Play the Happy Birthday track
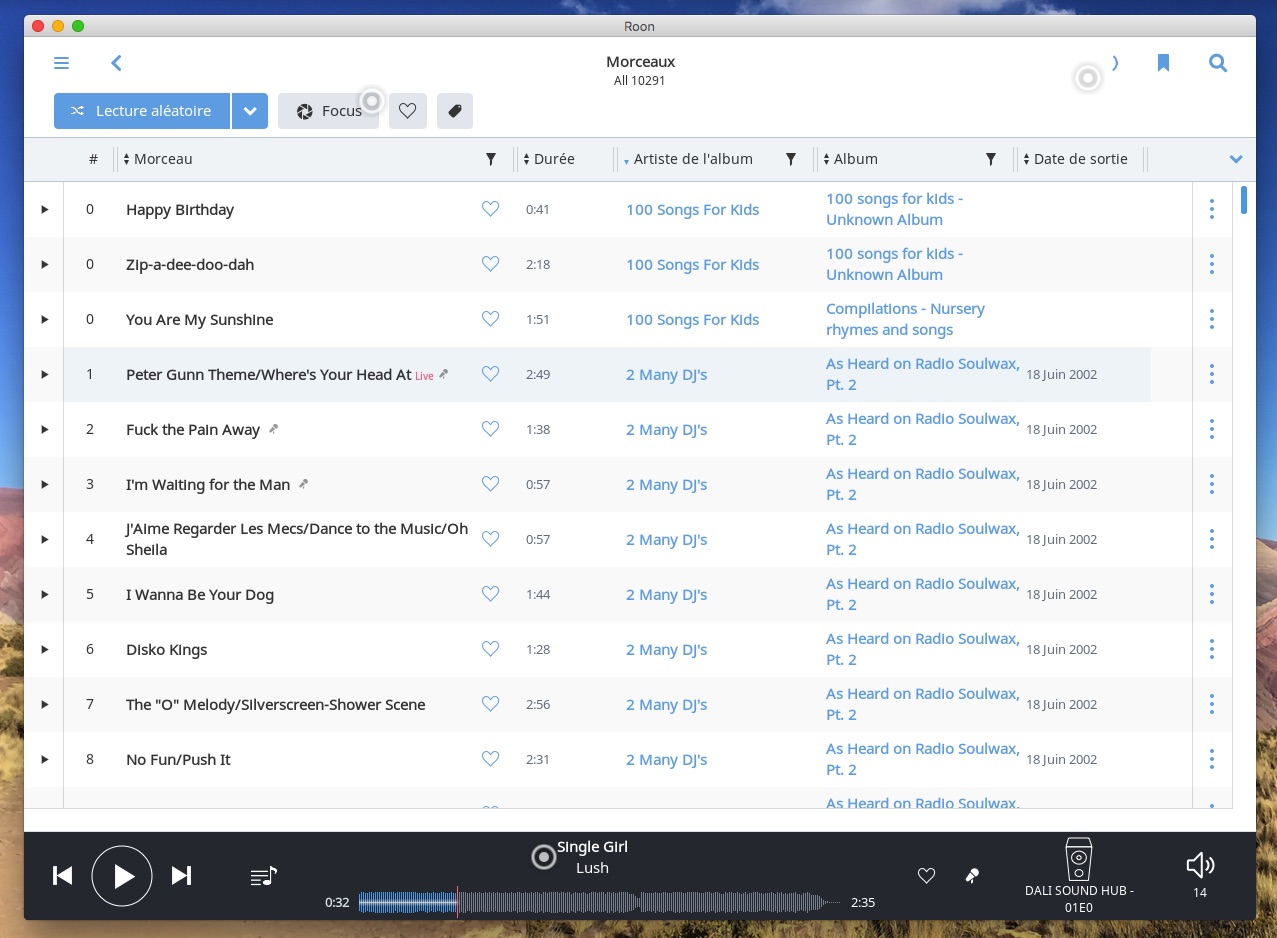Image resolution: width=1277 pixels, height=938 pixels. click(44, 210)
